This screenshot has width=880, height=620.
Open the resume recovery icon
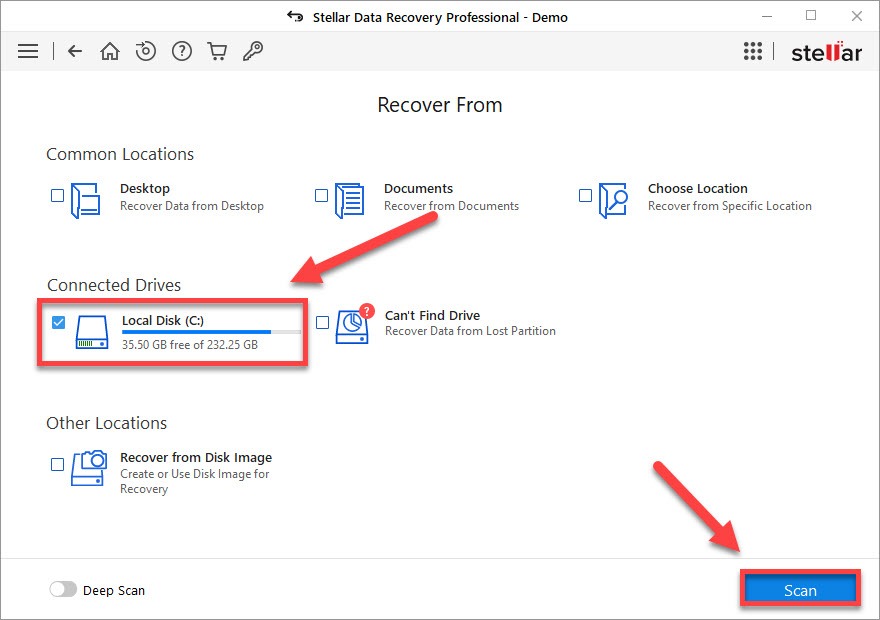pos(146,51)
